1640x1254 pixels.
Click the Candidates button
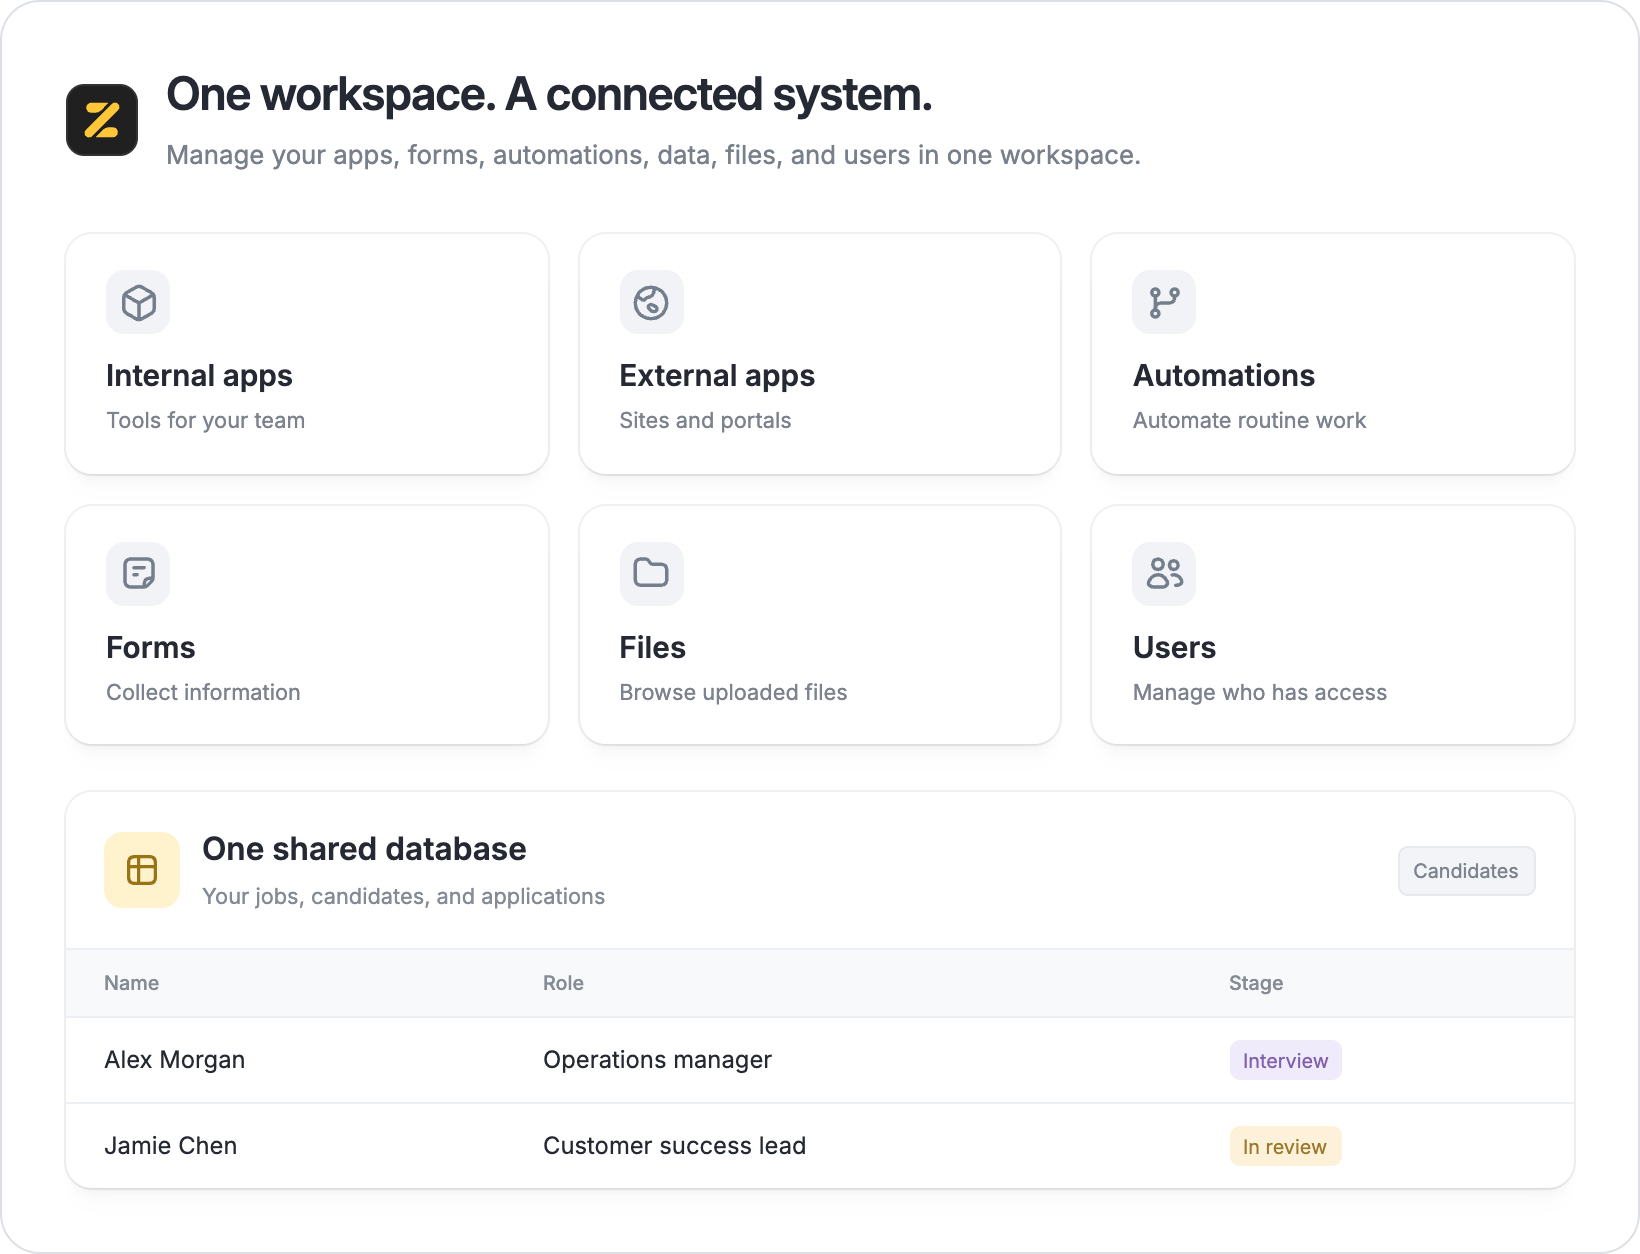point(1466,871)
